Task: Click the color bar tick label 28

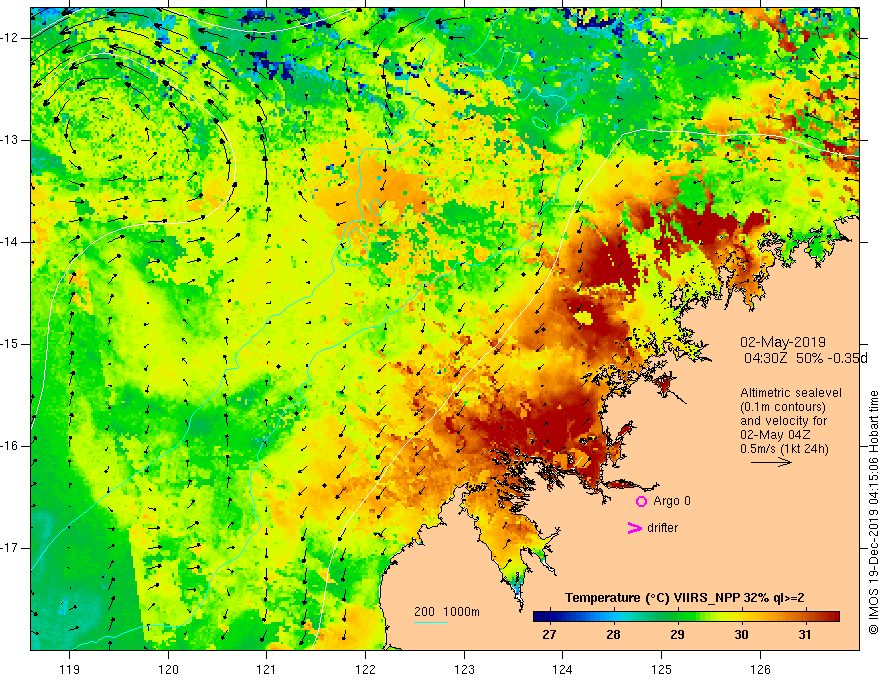Action: 613,635
